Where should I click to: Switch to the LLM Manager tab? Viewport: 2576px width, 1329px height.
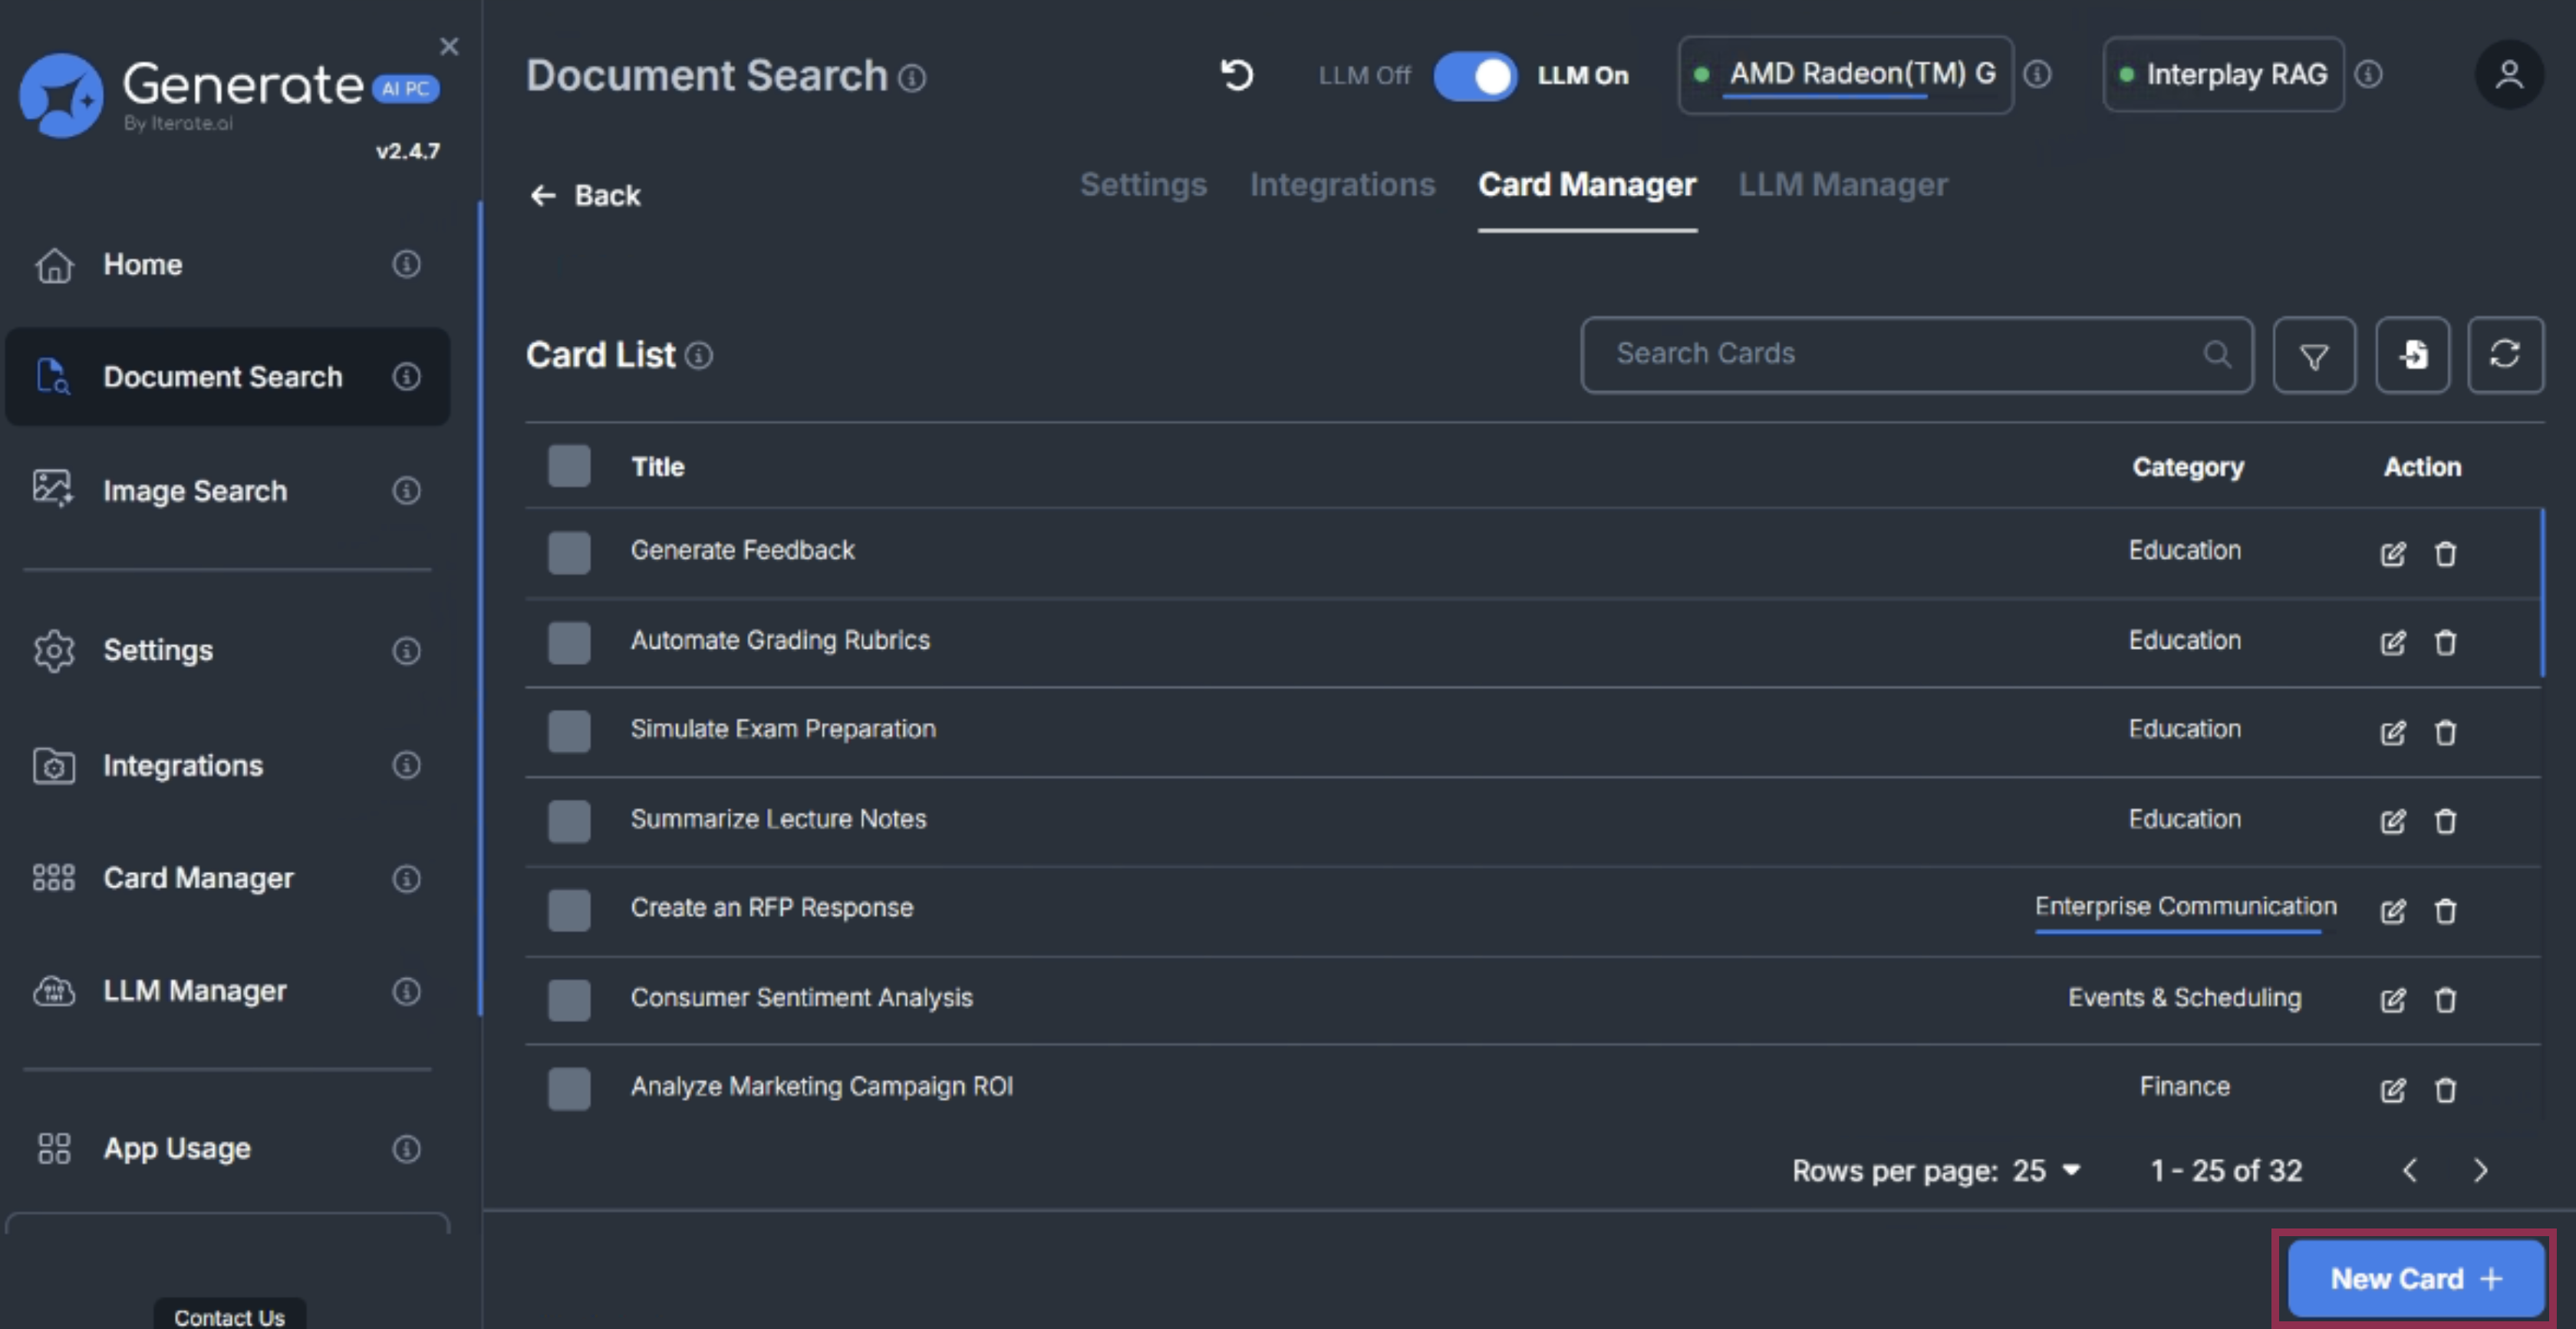coord(1843,185)
